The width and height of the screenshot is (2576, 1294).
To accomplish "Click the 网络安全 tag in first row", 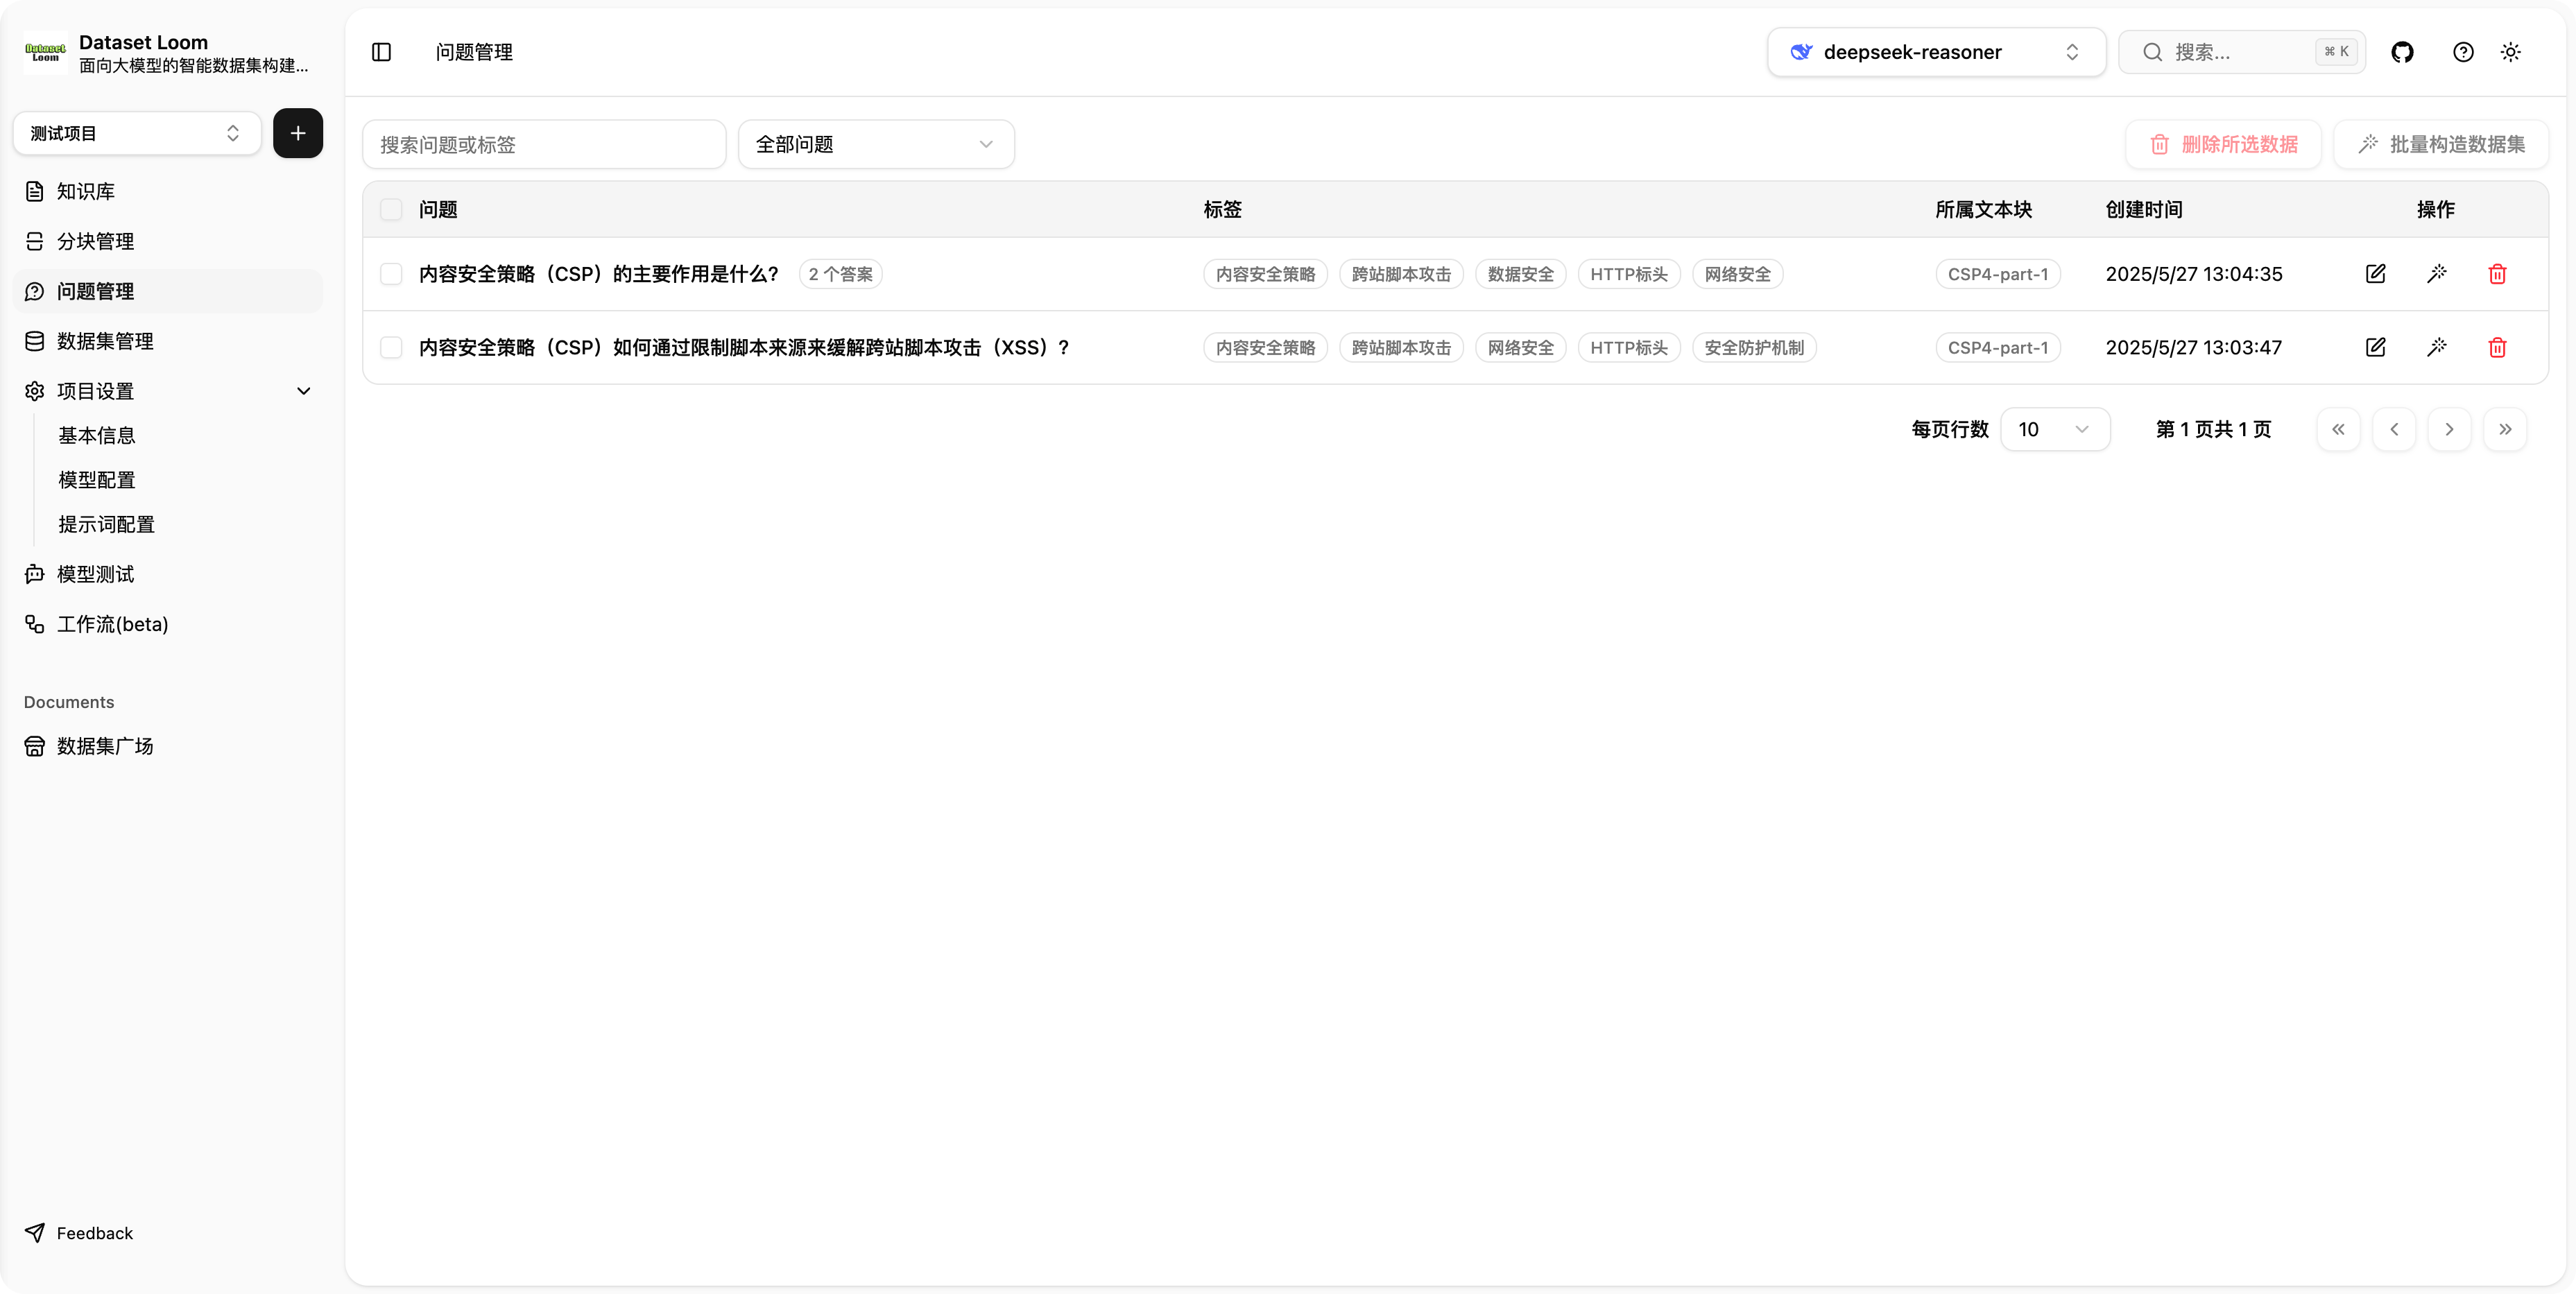I will click(1737, 274).
